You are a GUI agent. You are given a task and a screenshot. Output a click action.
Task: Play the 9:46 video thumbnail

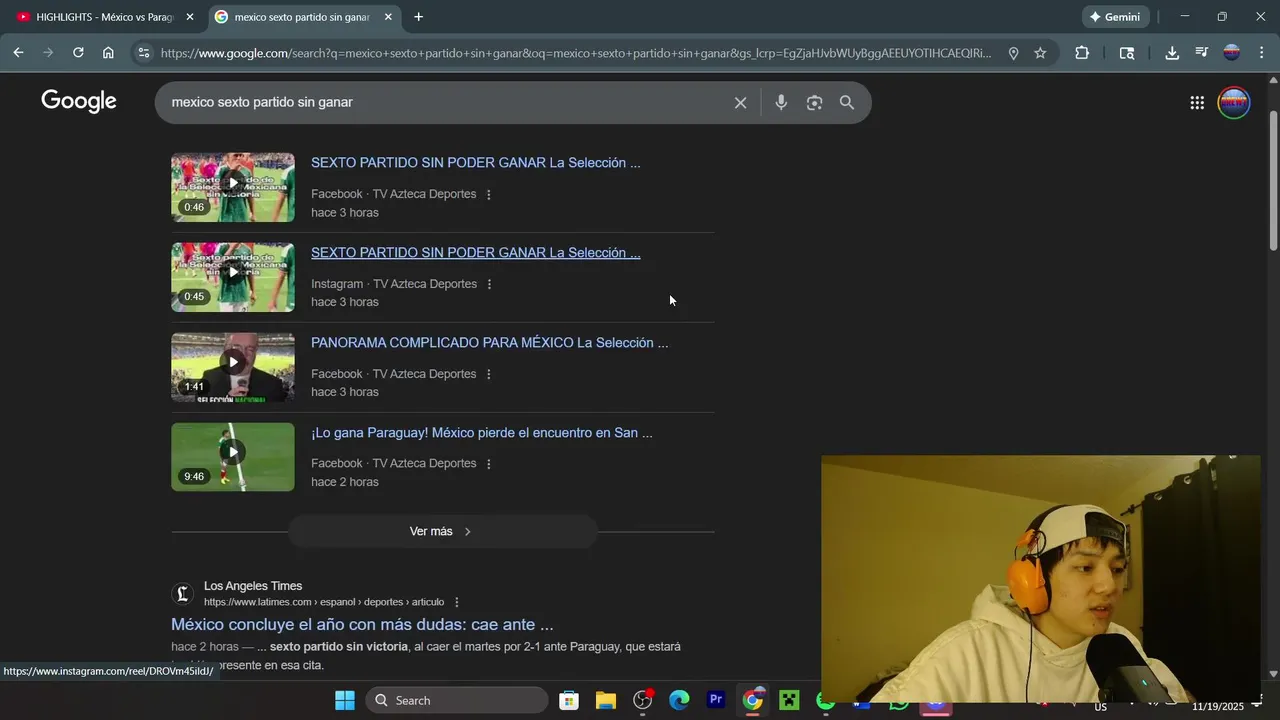[233, 457]
